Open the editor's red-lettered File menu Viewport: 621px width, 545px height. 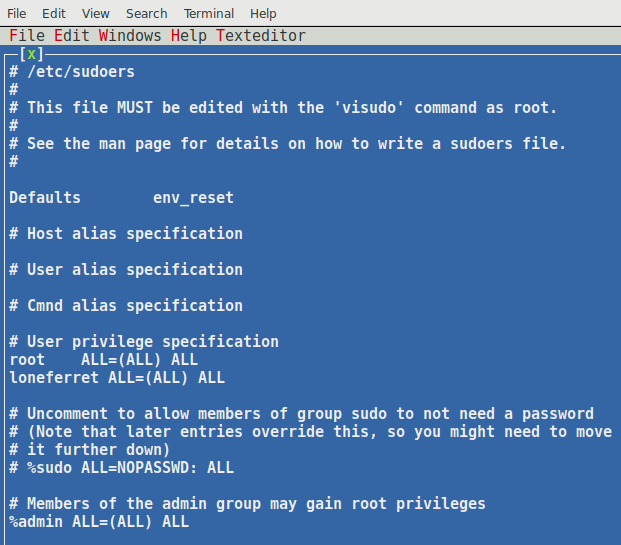click(x=27, y=36)
